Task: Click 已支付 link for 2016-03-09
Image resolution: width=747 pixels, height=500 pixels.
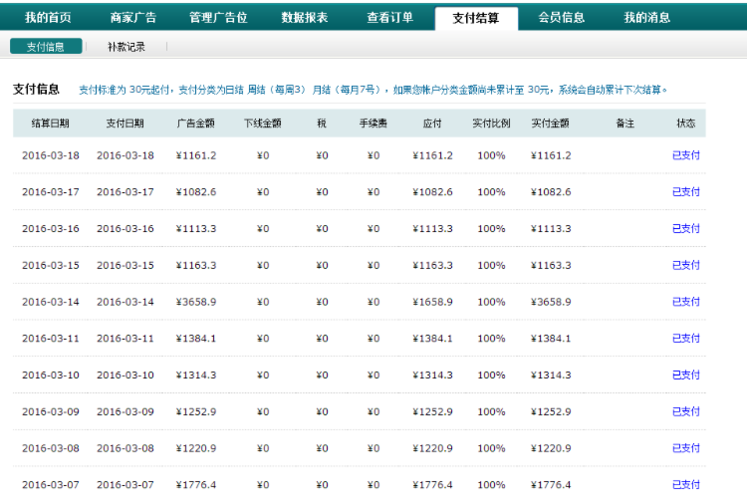Action: pos(686,412)
